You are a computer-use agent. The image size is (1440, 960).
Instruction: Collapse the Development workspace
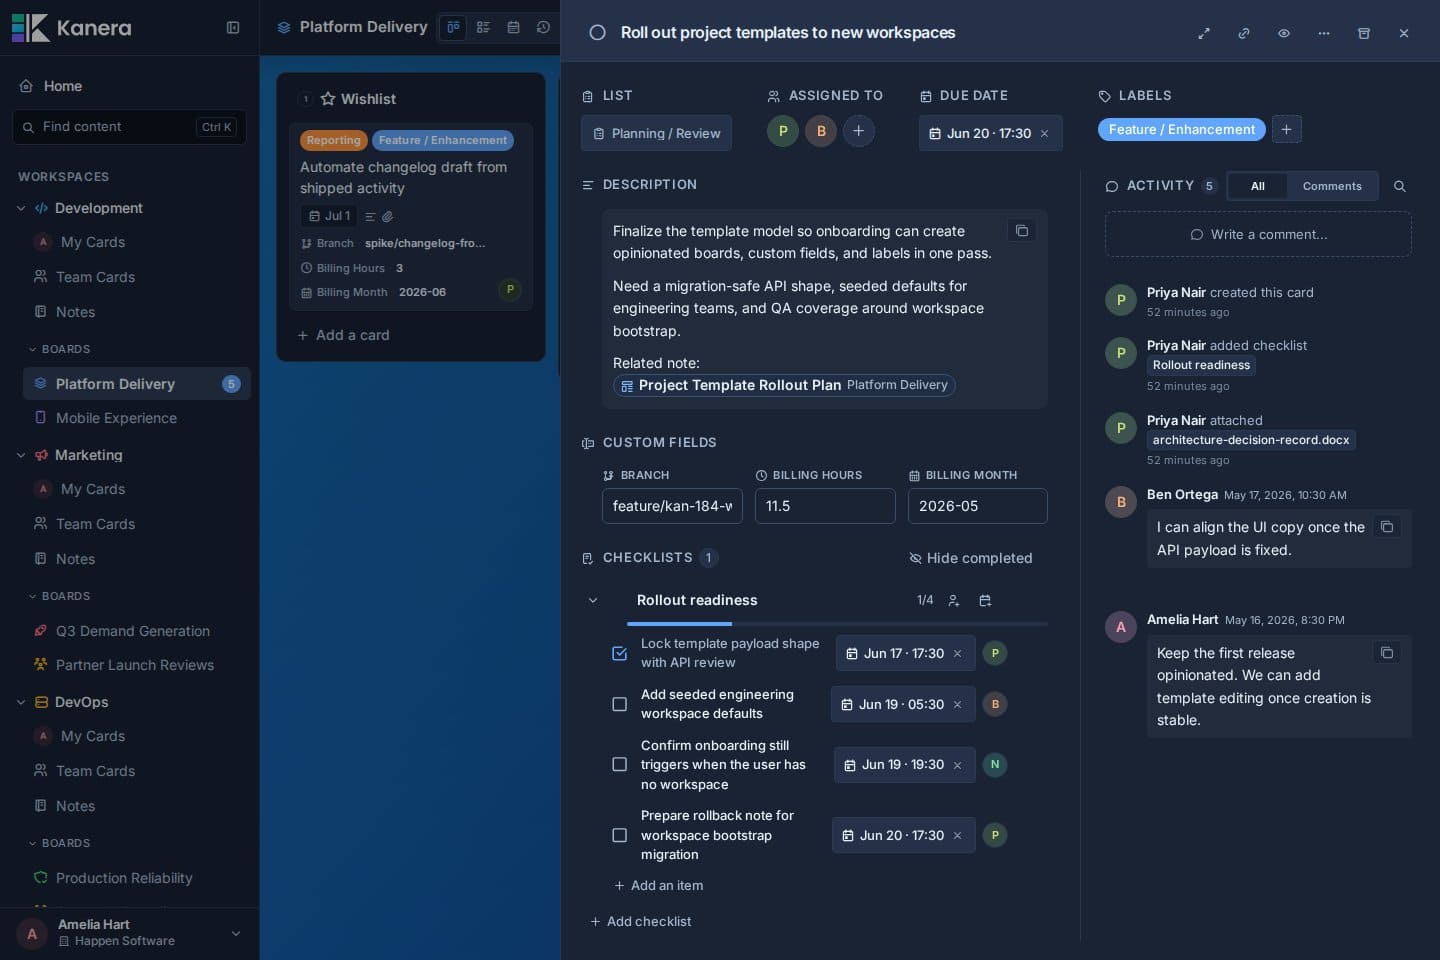coord(21,209)
